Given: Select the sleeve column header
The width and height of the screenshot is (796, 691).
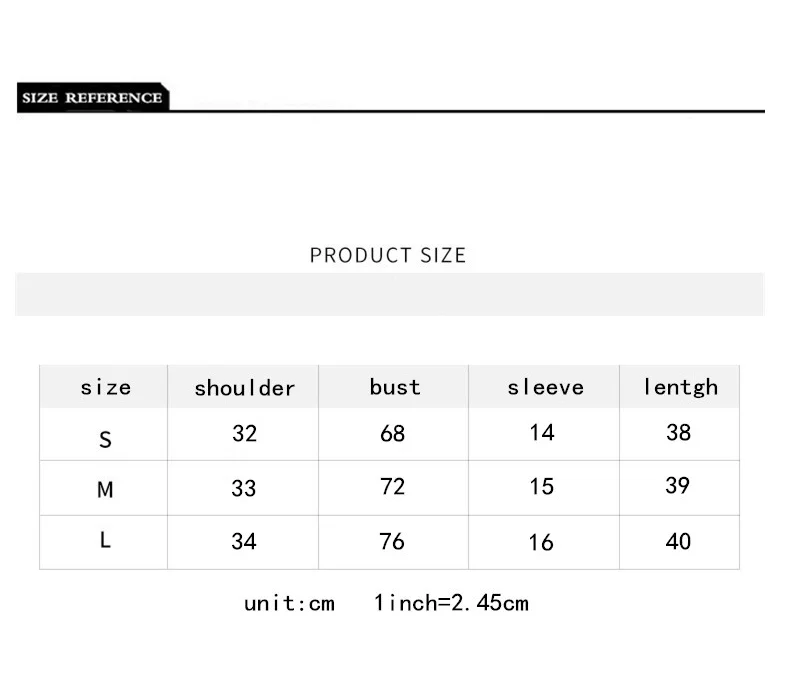Looking at the screenshot, I should coord(546,387).
